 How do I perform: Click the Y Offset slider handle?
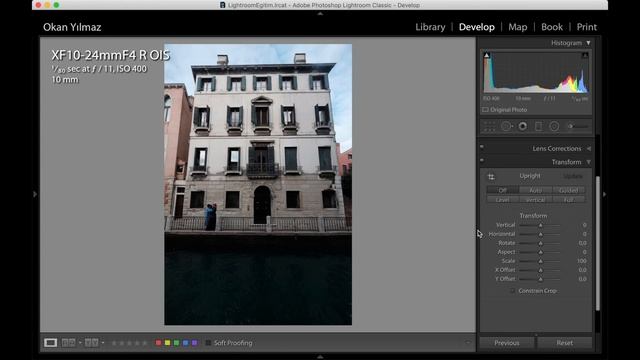[x=540, y=279]
